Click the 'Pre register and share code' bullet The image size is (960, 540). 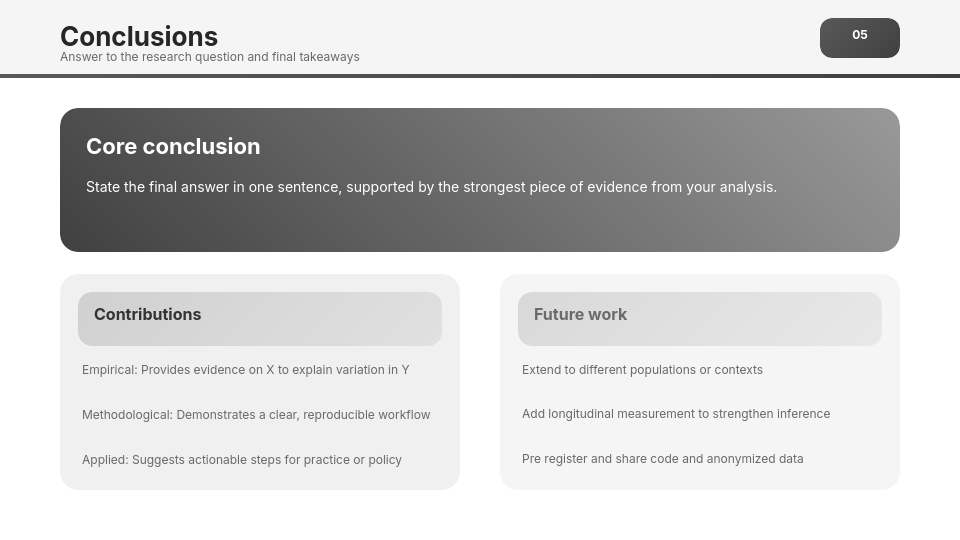point(662,459)
